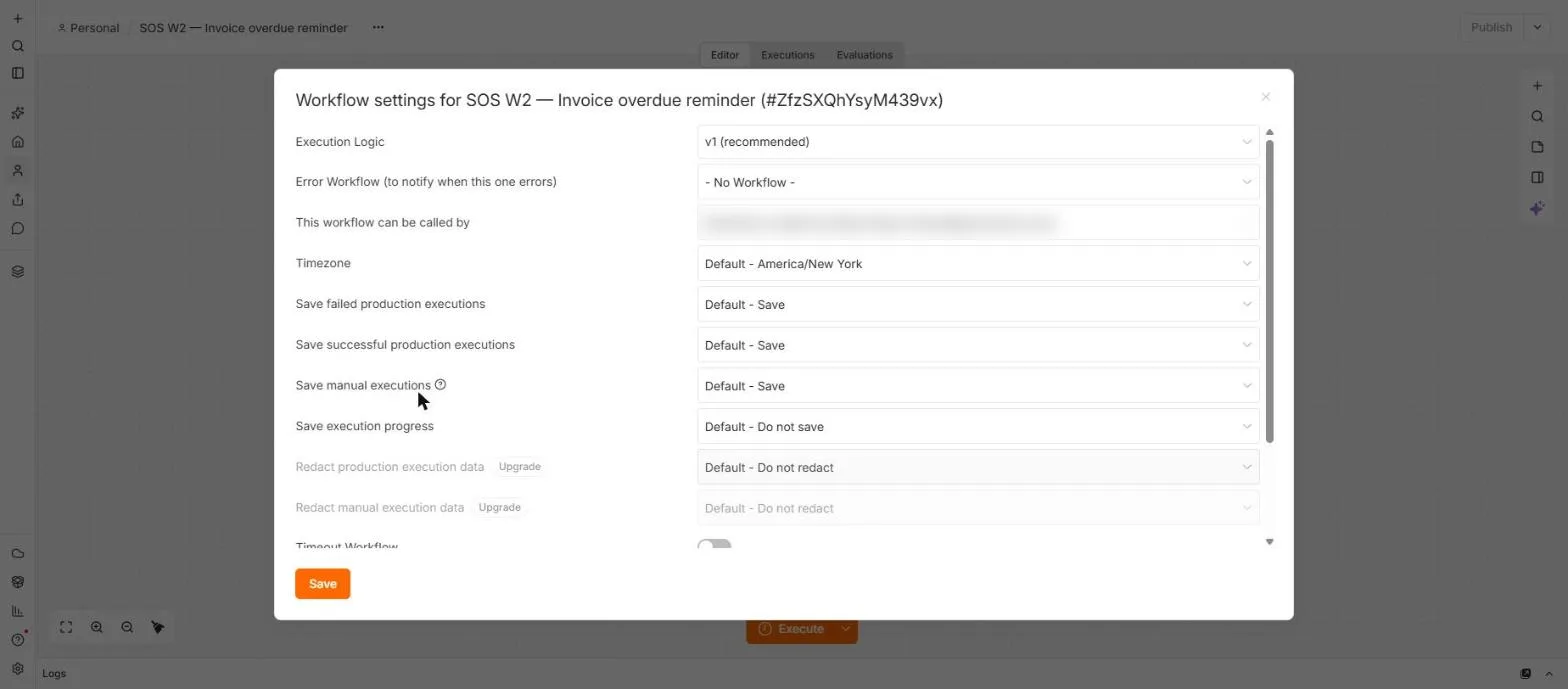Screen dimensions: 1568x689
Task: Add sticky note from right panel
Action: pyautogui.click(x=1537, y=147)
